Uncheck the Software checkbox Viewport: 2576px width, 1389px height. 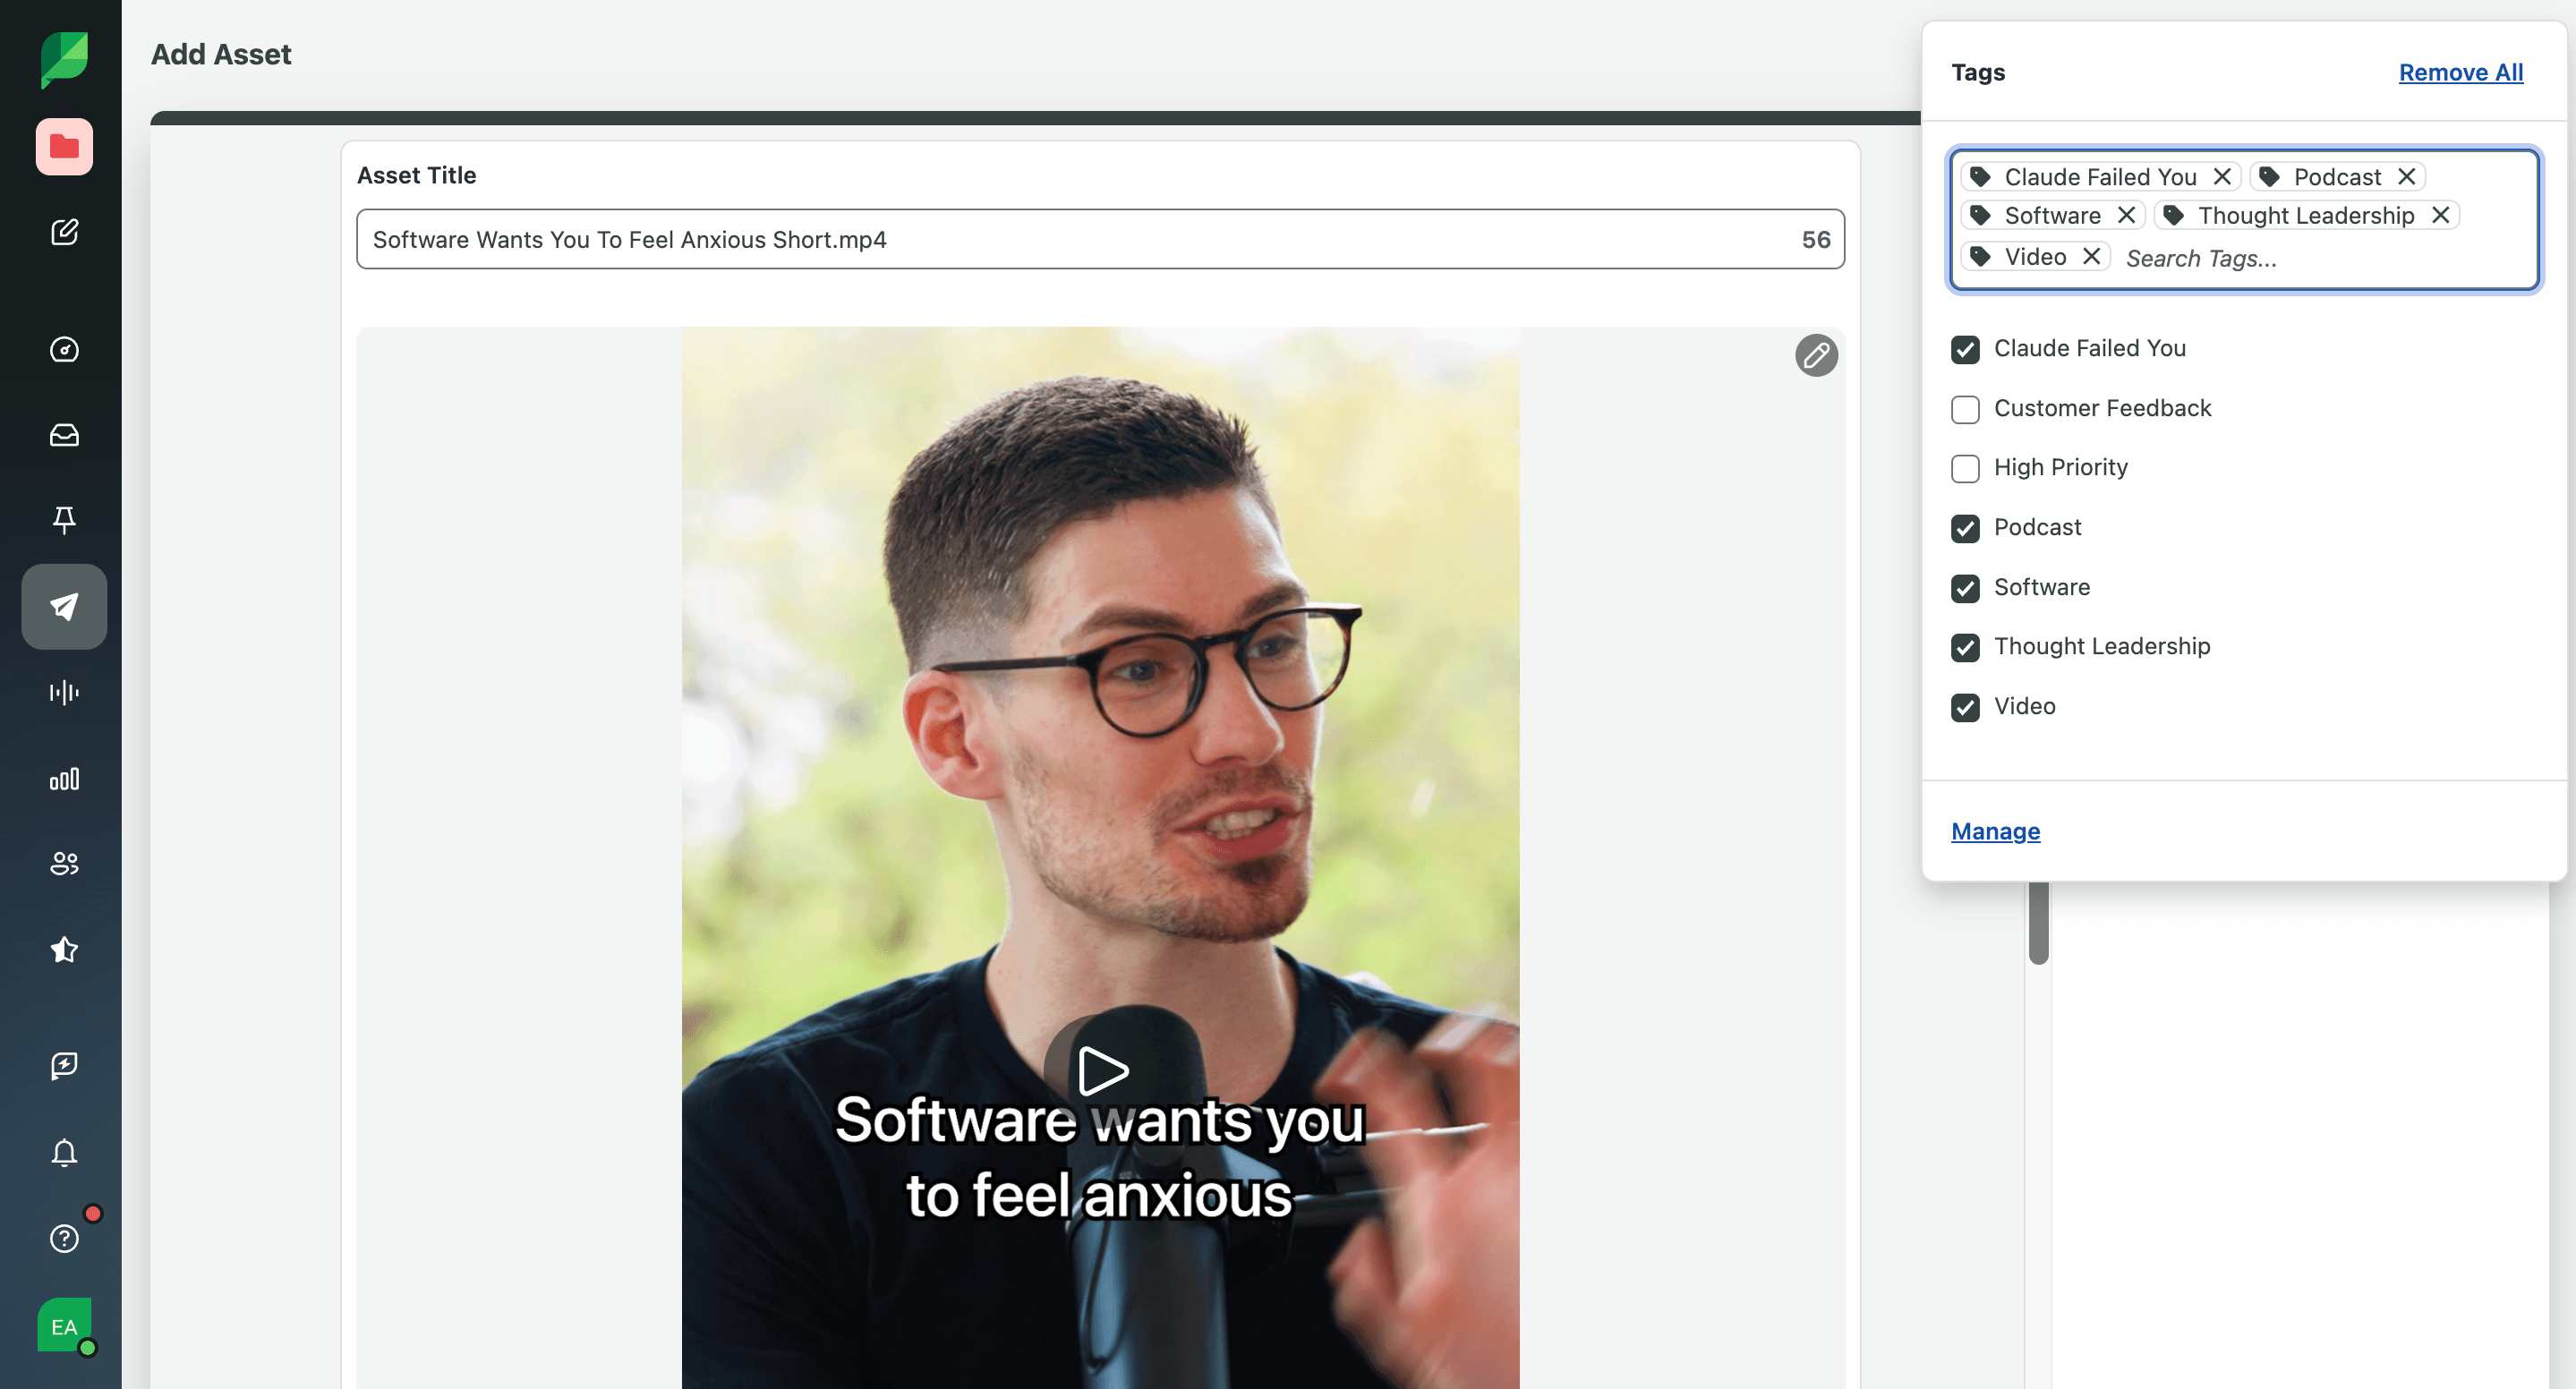[1965, 588]
